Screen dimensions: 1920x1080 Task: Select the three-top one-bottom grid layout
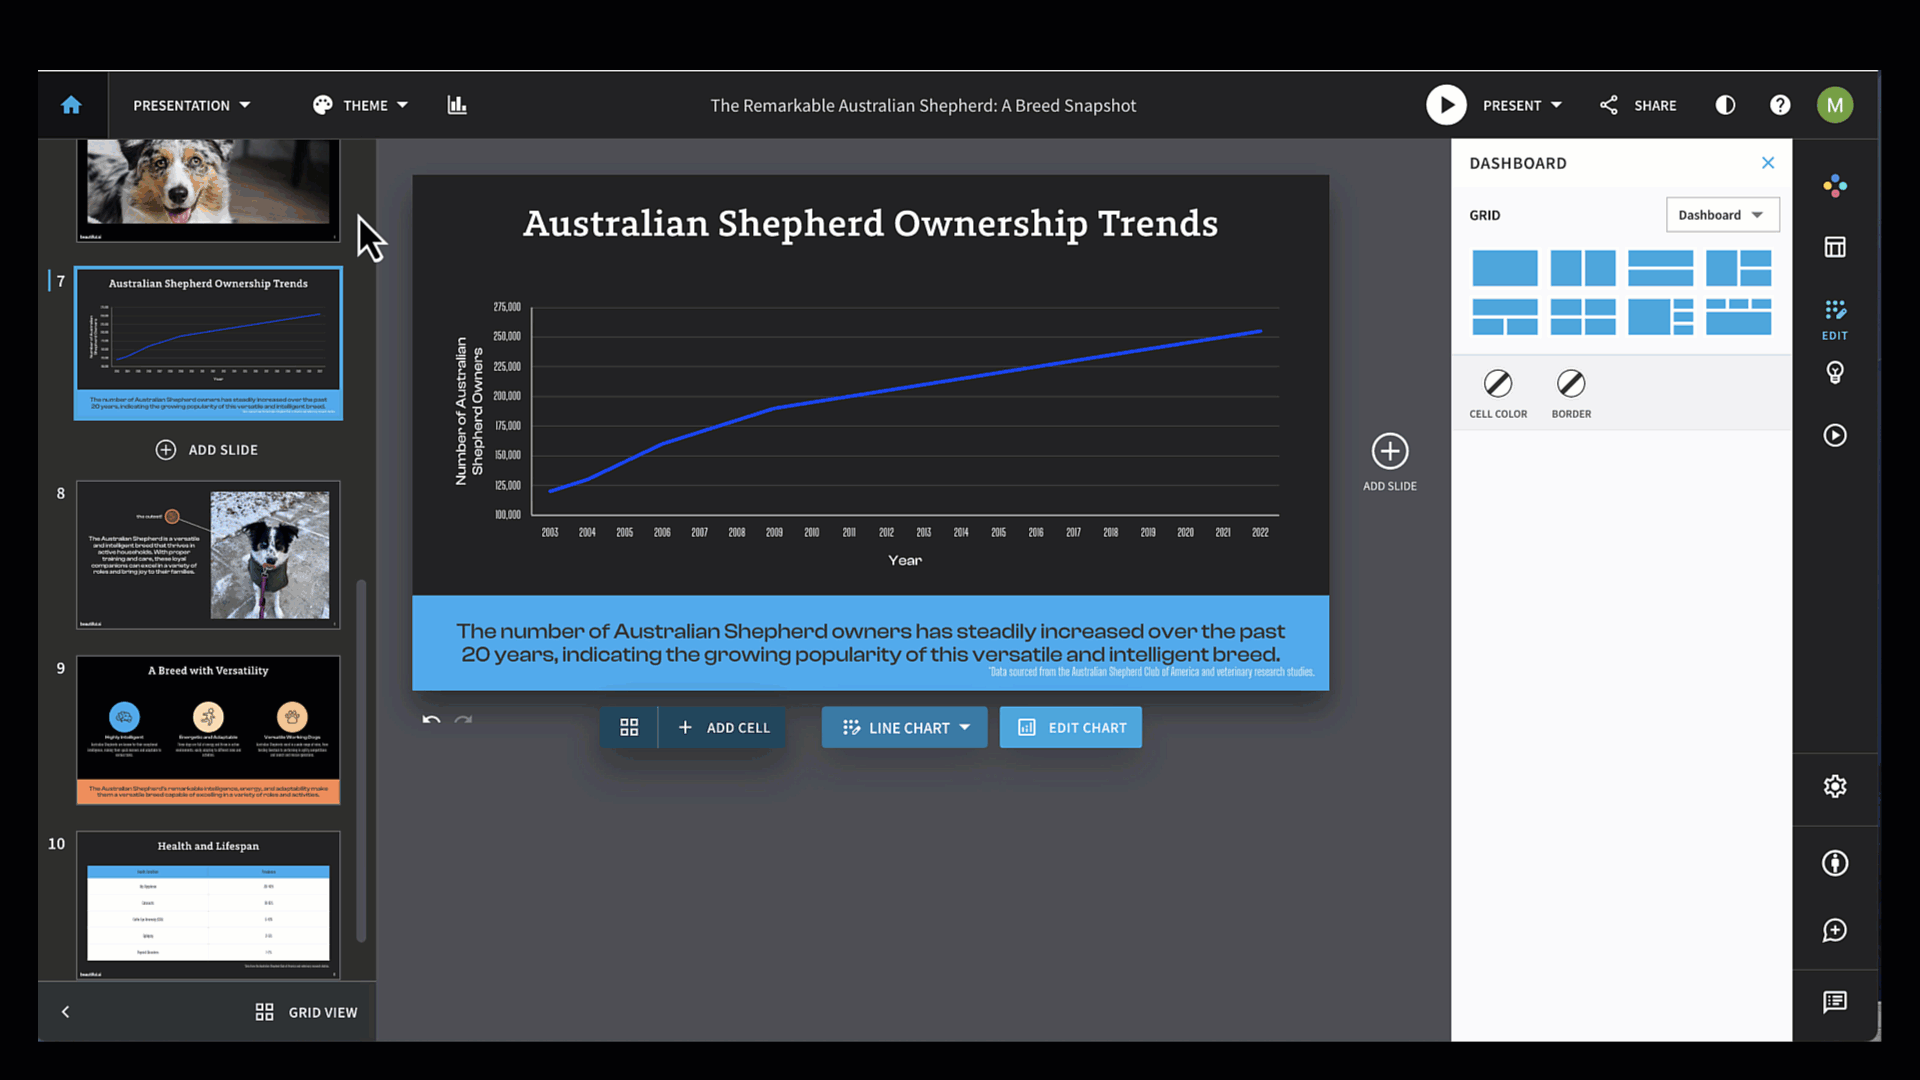[1738, 316]
